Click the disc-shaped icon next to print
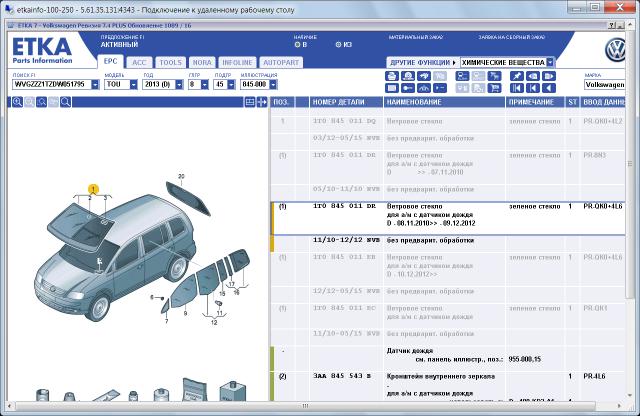This screenshot has width=640, height=416. (408, 76)
